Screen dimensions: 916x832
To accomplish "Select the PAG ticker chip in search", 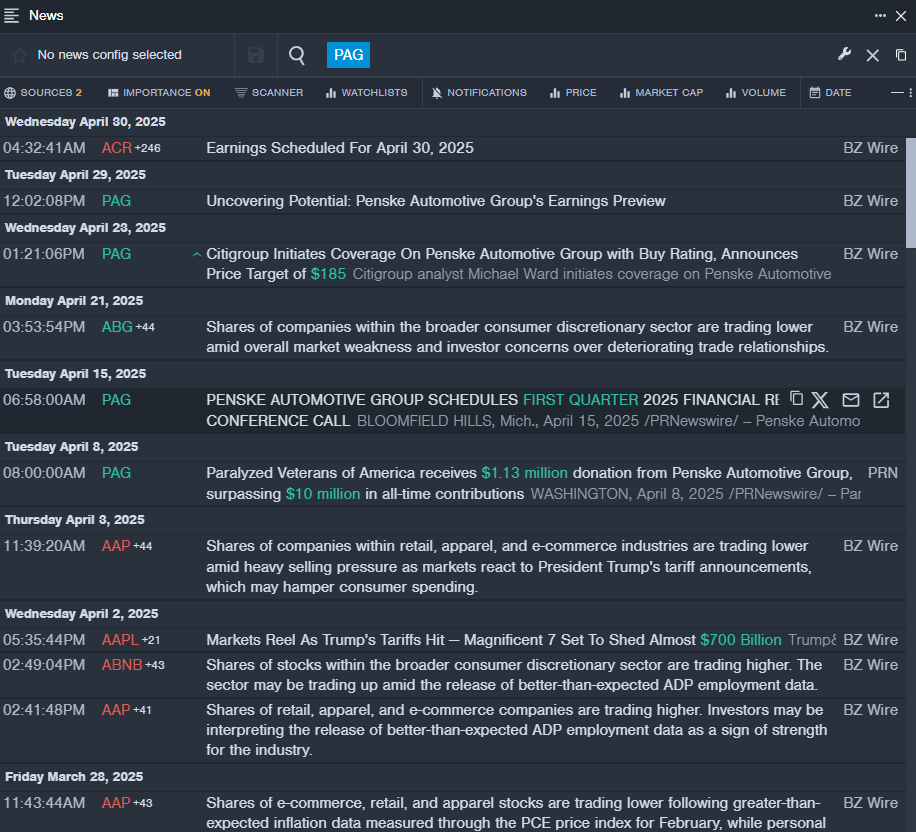I will pyautogui.click(x=348, y=55).
